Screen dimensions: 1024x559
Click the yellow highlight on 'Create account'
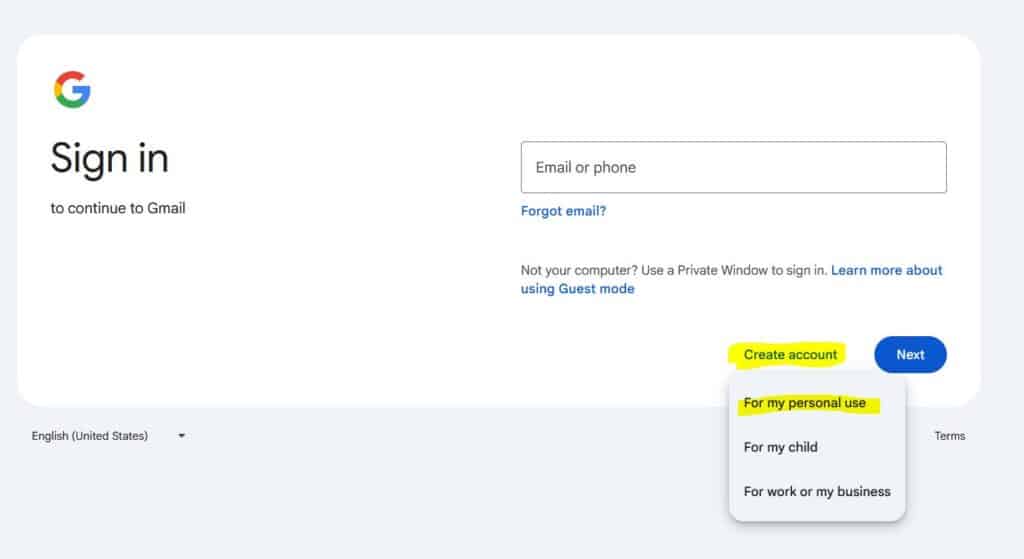[790, 354]
